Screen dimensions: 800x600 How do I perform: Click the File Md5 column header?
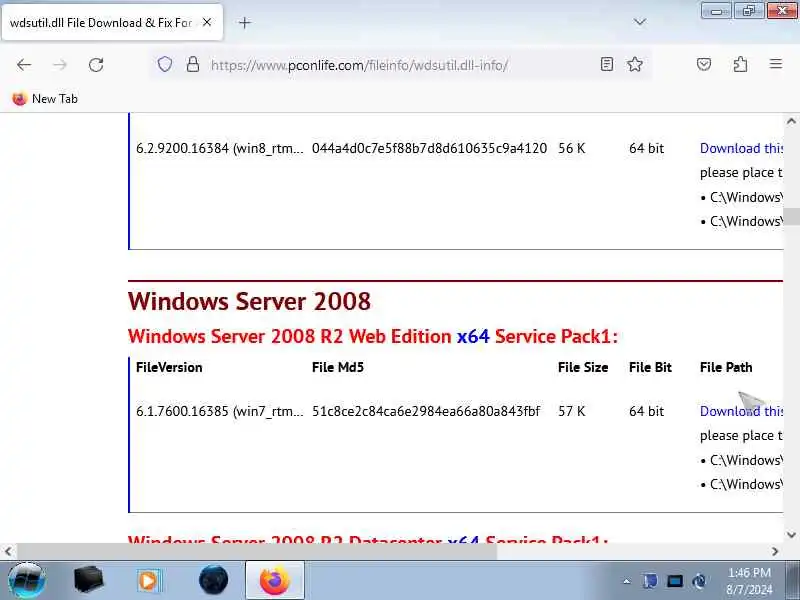point(338,367)
